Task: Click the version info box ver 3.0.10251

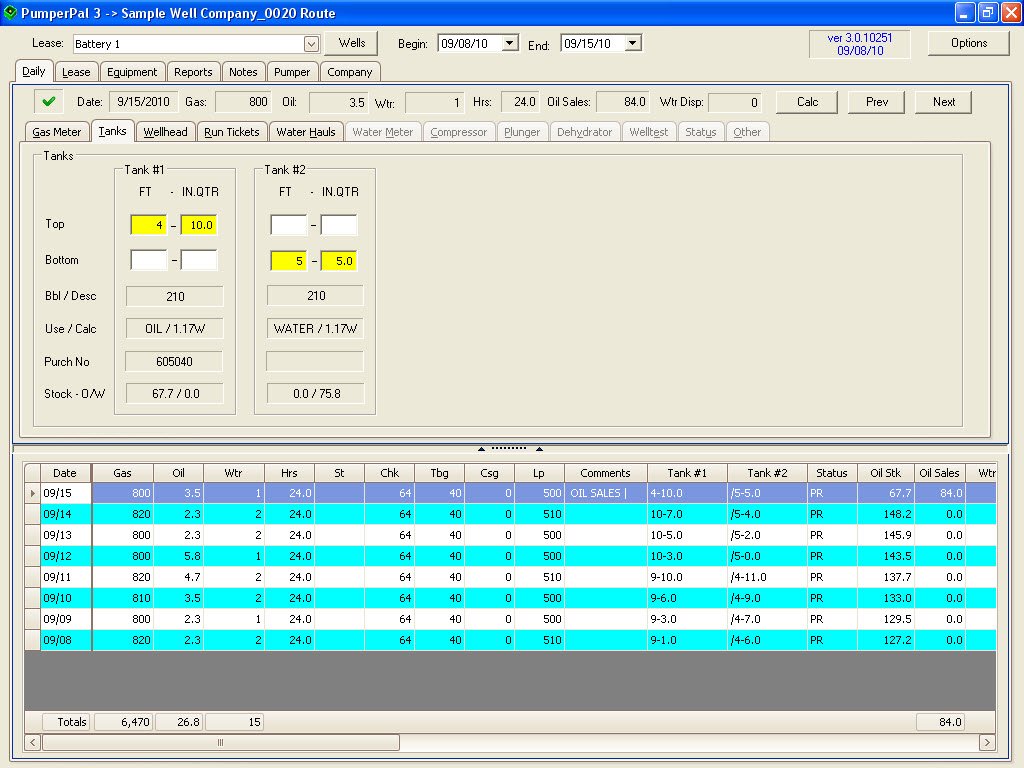Action: pos(859,44)
